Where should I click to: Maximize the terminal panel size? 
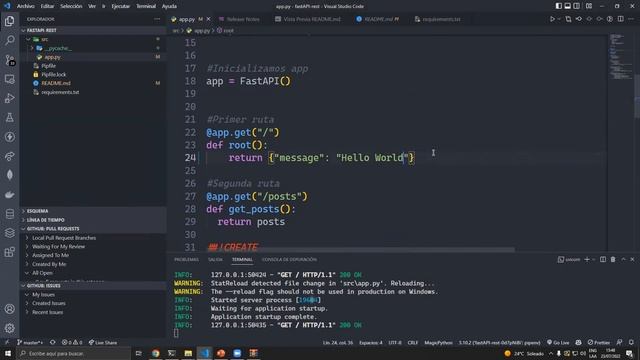pos(623,259)
